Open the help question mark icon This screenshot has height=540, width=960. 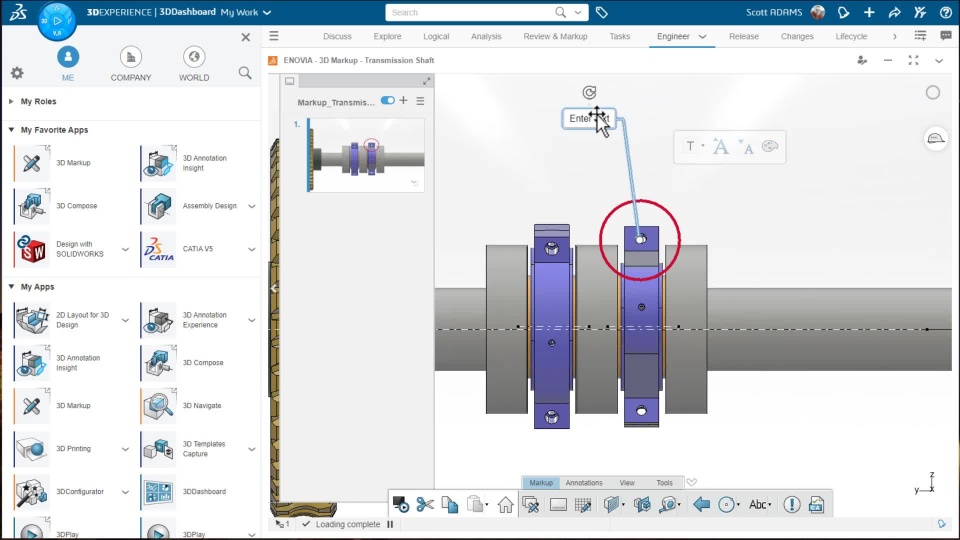[x=945, y=12]
